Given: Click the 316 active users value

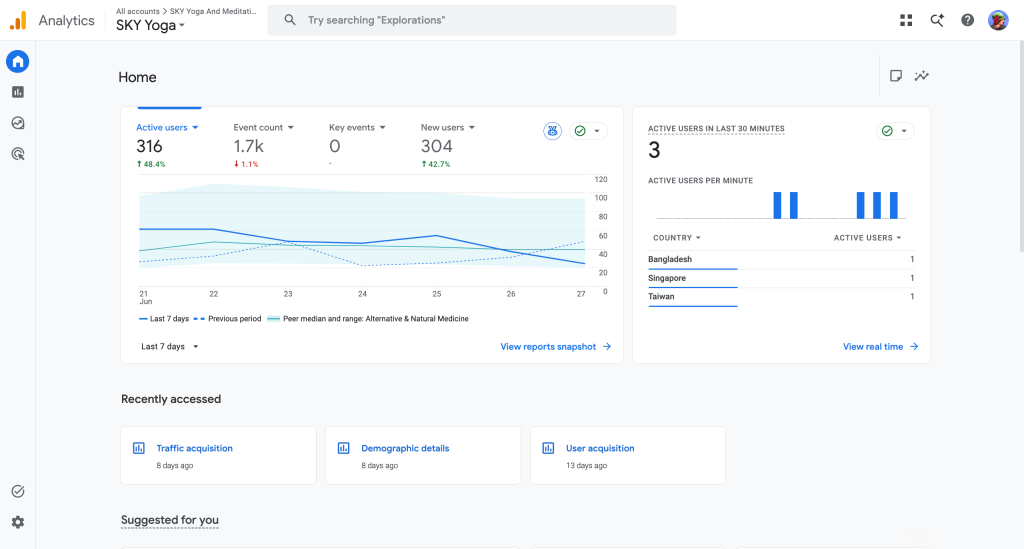Looking at the screenshot, I should 149,146.
